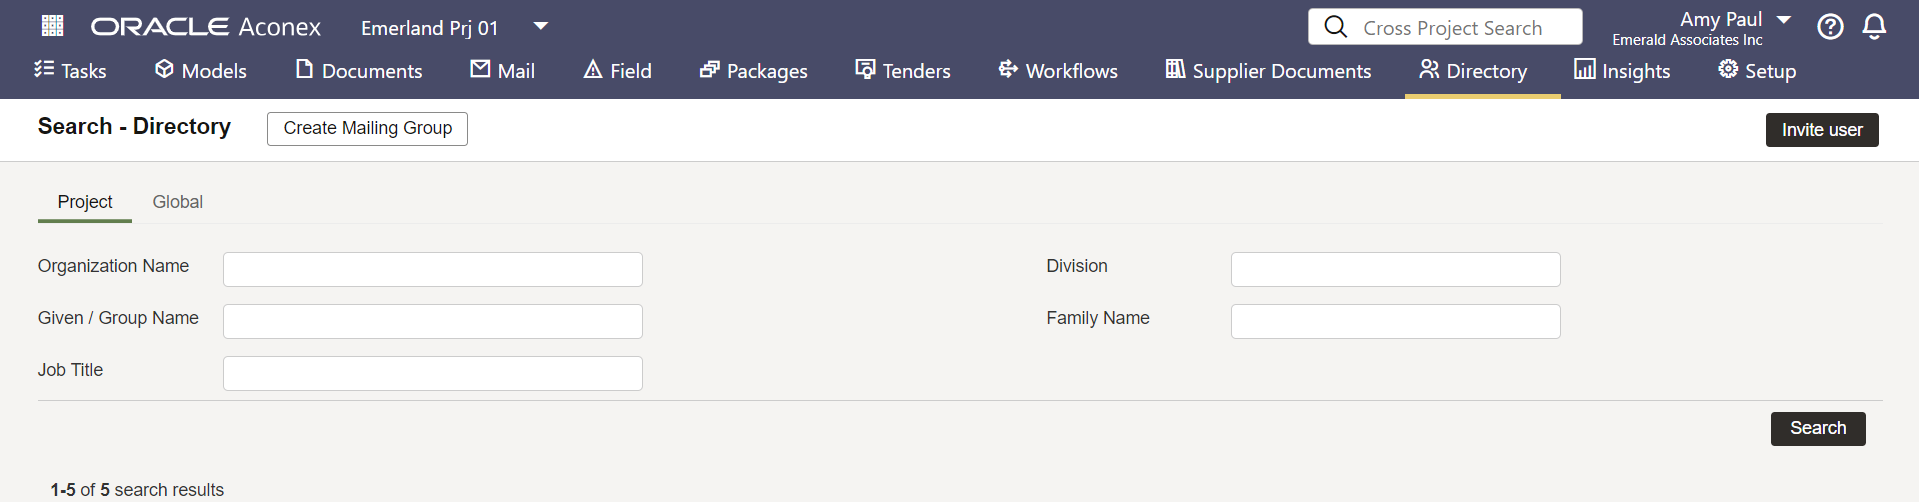Image resolution: width=1919 pixels, height=502 pixels.
Task: Open the Setup gear menu
Action: point(1757,71)
